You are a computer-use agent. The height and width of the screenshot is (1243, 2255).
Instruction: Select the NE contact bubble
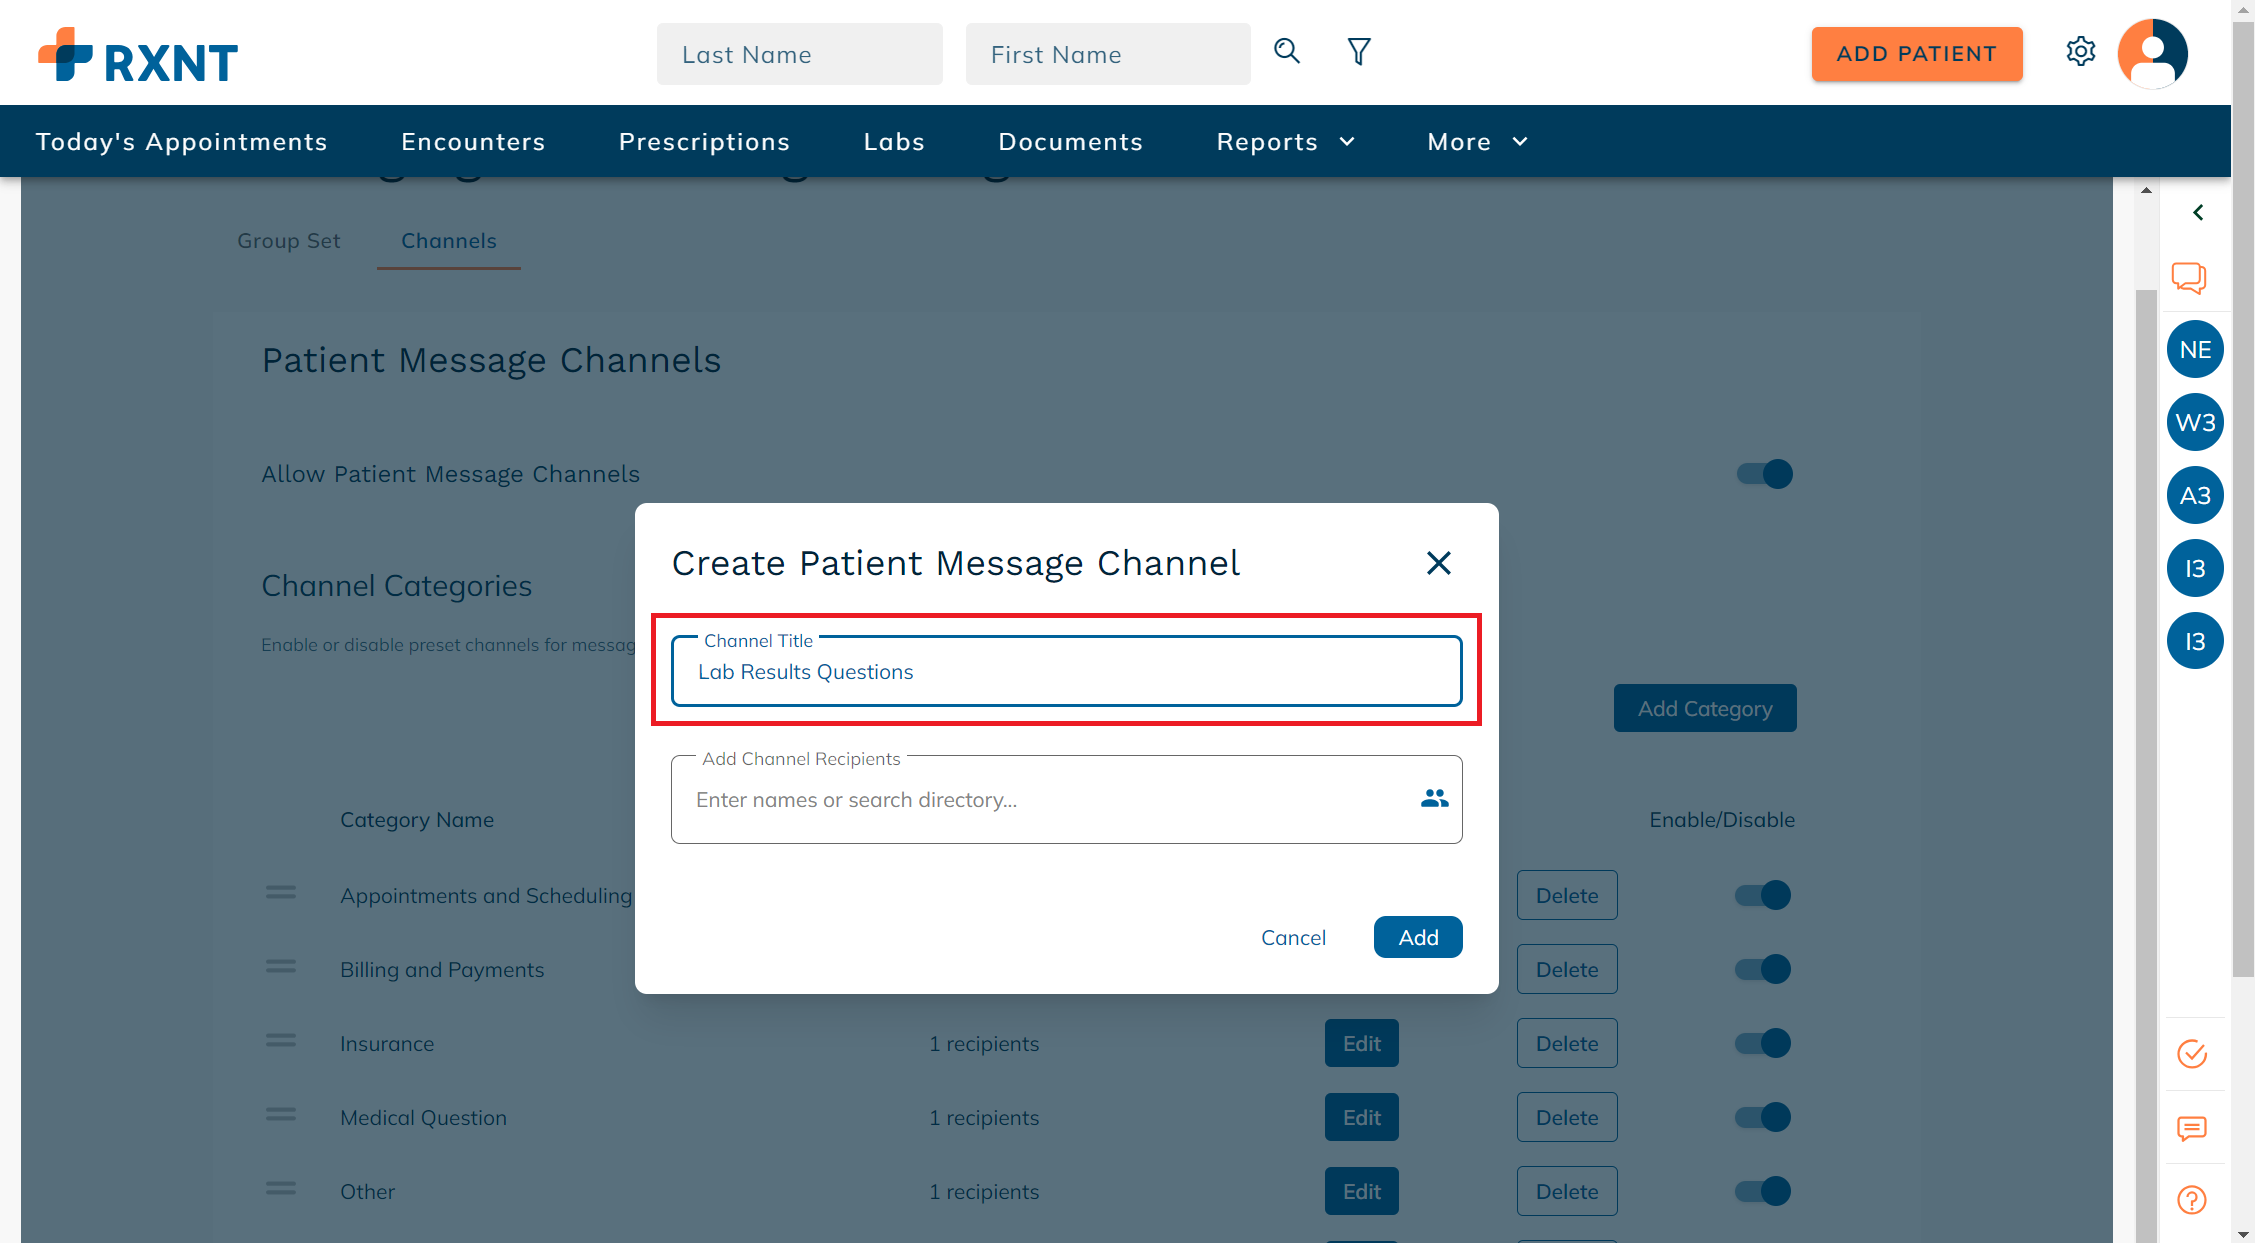point(2195,349)
